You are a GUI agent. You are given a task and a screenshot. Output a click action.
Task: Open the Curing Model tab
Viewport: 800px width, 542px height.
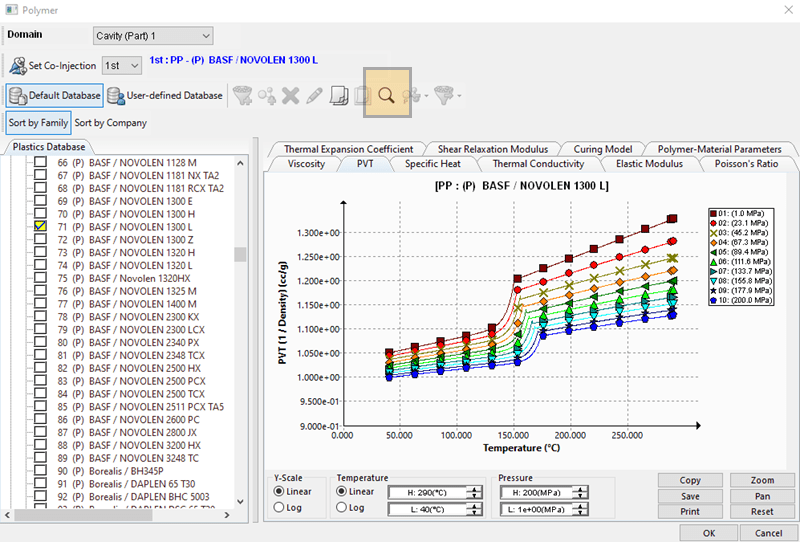[603, 149]
